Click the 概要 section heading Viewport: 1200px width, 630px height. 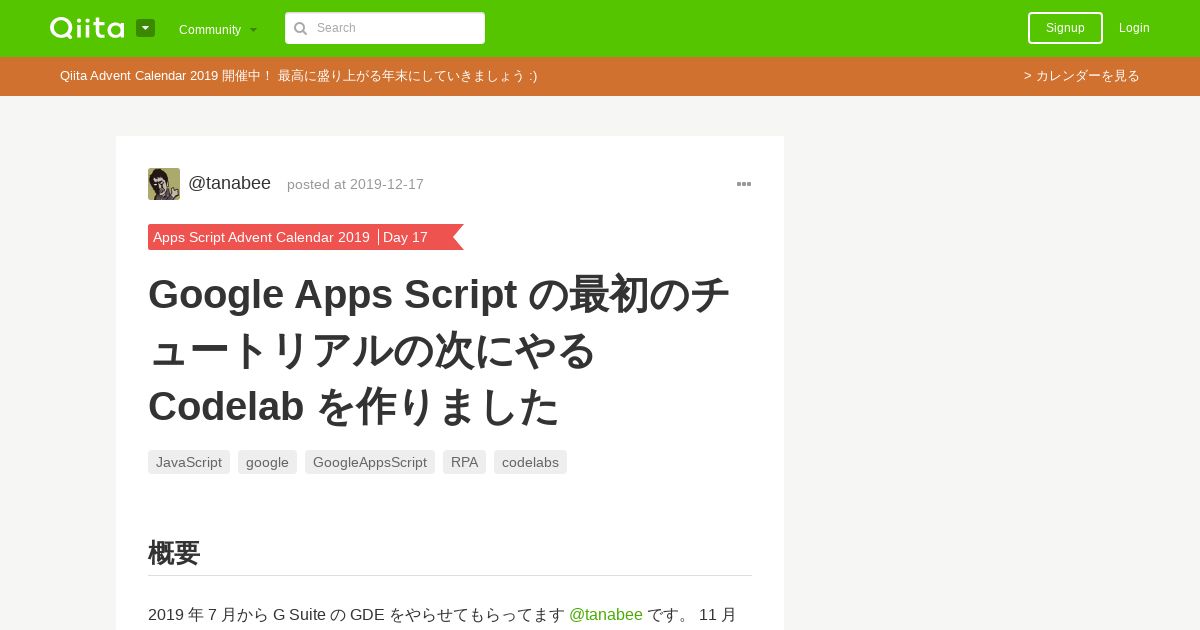coord(174,553)
